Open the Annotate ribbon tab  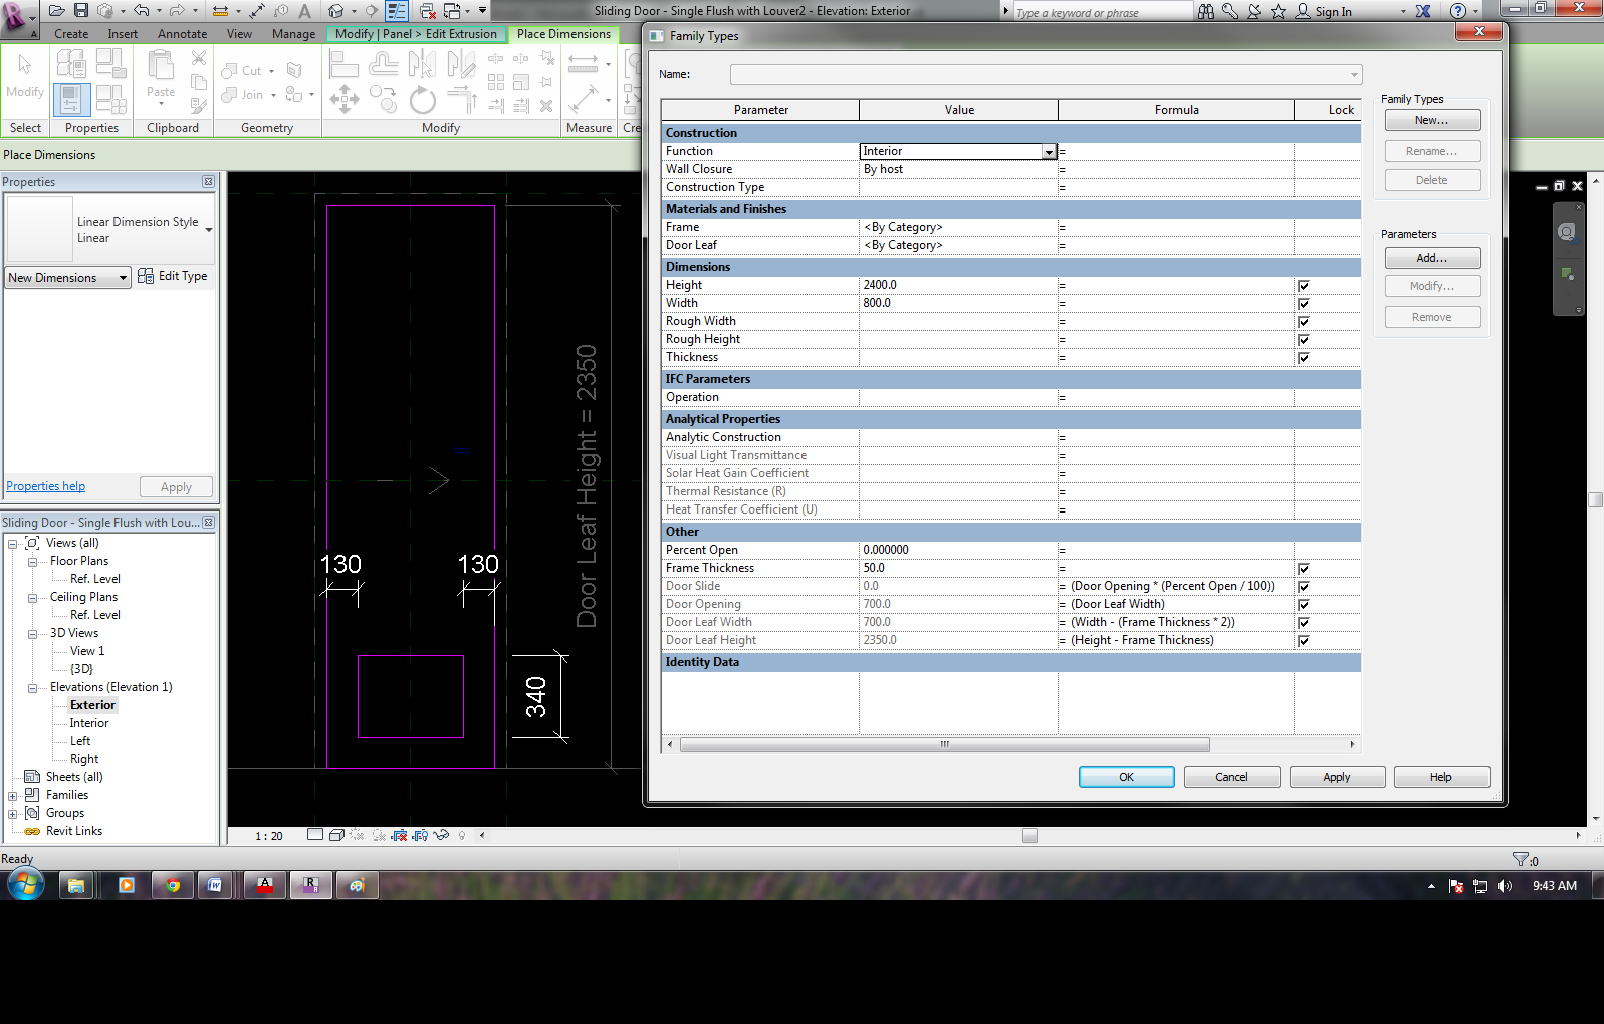point(182,34)
